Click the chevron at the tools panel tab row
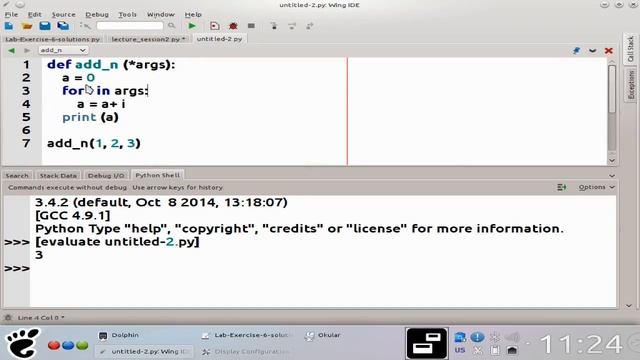Image resolution: width=640 pixels, height=360 pixels. [612, 176]
